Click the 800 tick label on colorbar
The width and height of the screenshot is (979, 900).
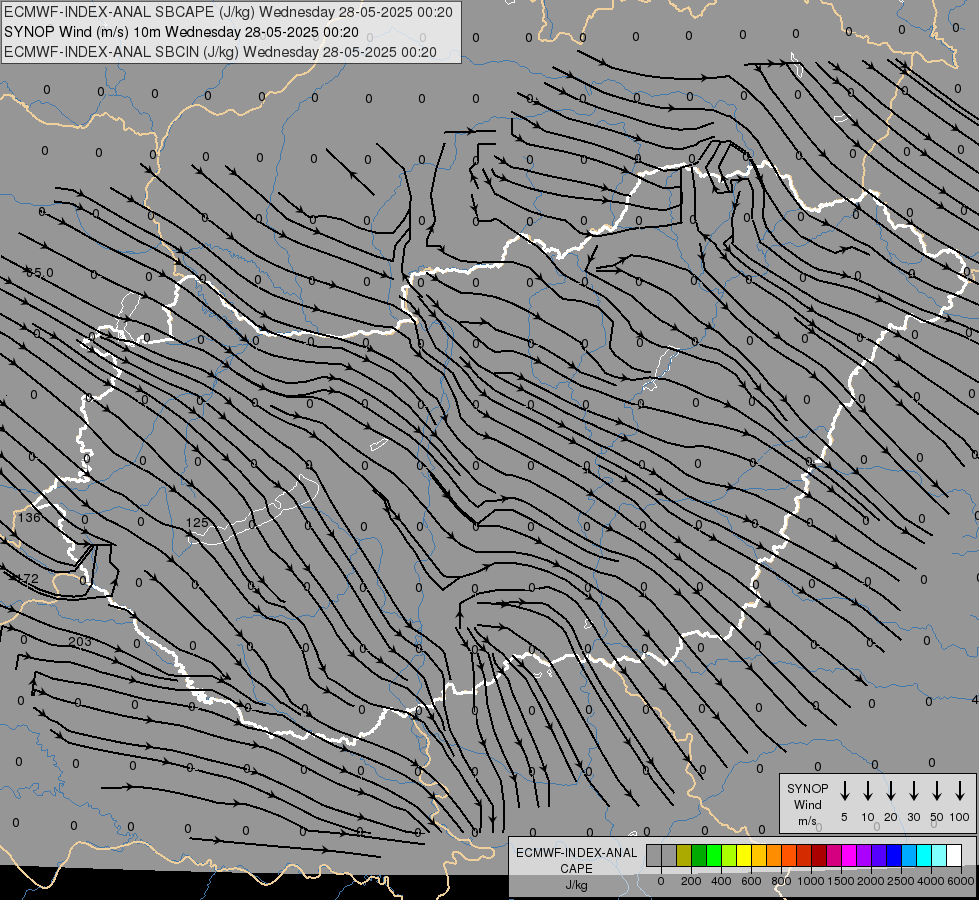point(781,881)
